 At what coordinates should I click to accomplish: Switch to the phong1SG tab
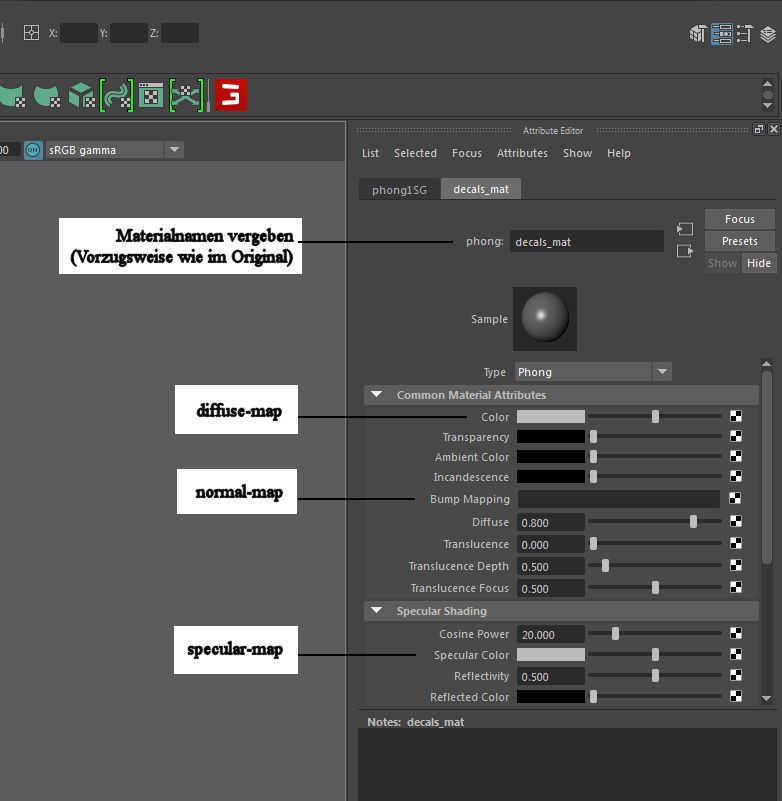point(399,189)
